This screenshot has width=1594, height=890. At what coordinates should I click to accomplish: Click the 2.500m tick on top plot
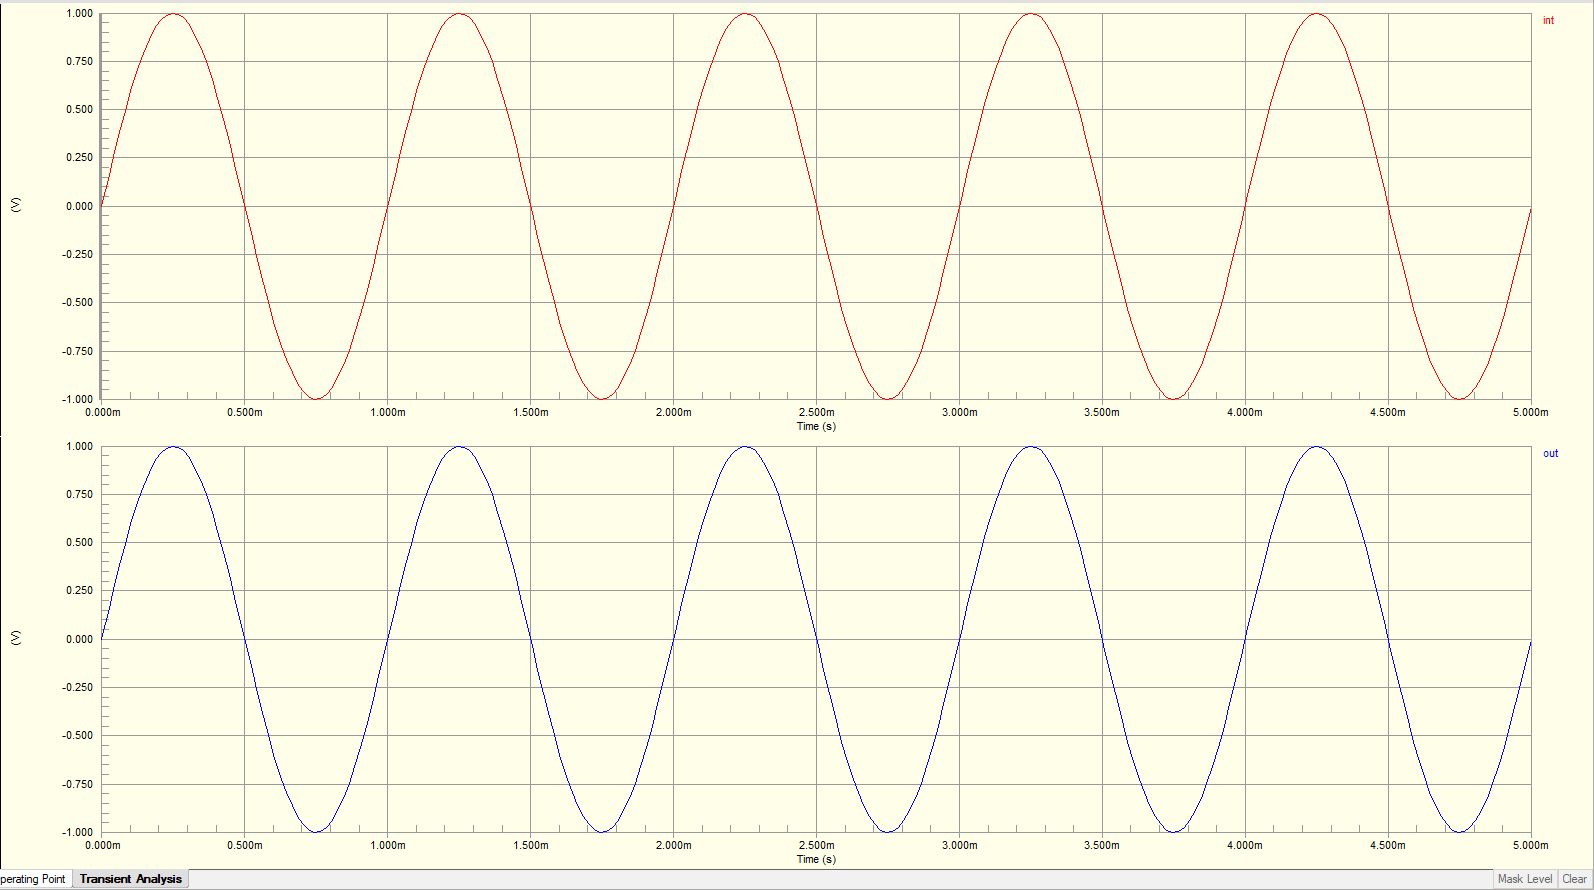coord(816,412)
